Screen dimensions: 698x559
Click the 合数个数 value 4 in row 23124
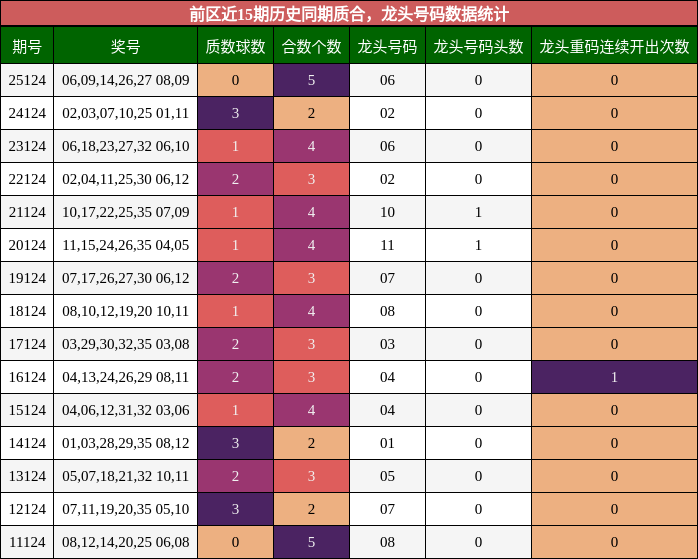pyautogui.click(x=312, y=146)
